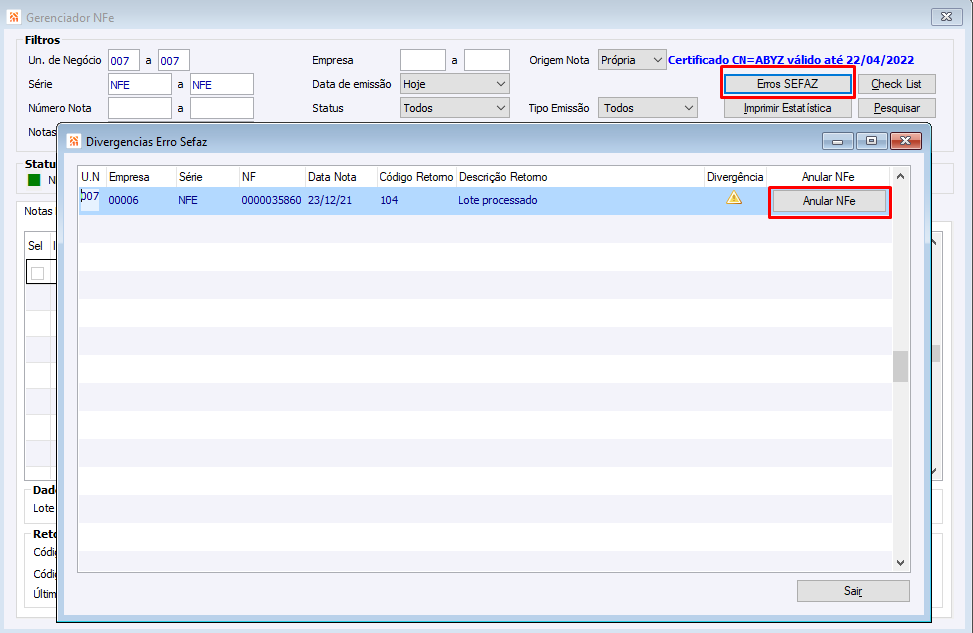Click the Anular NFe column header

828,177
